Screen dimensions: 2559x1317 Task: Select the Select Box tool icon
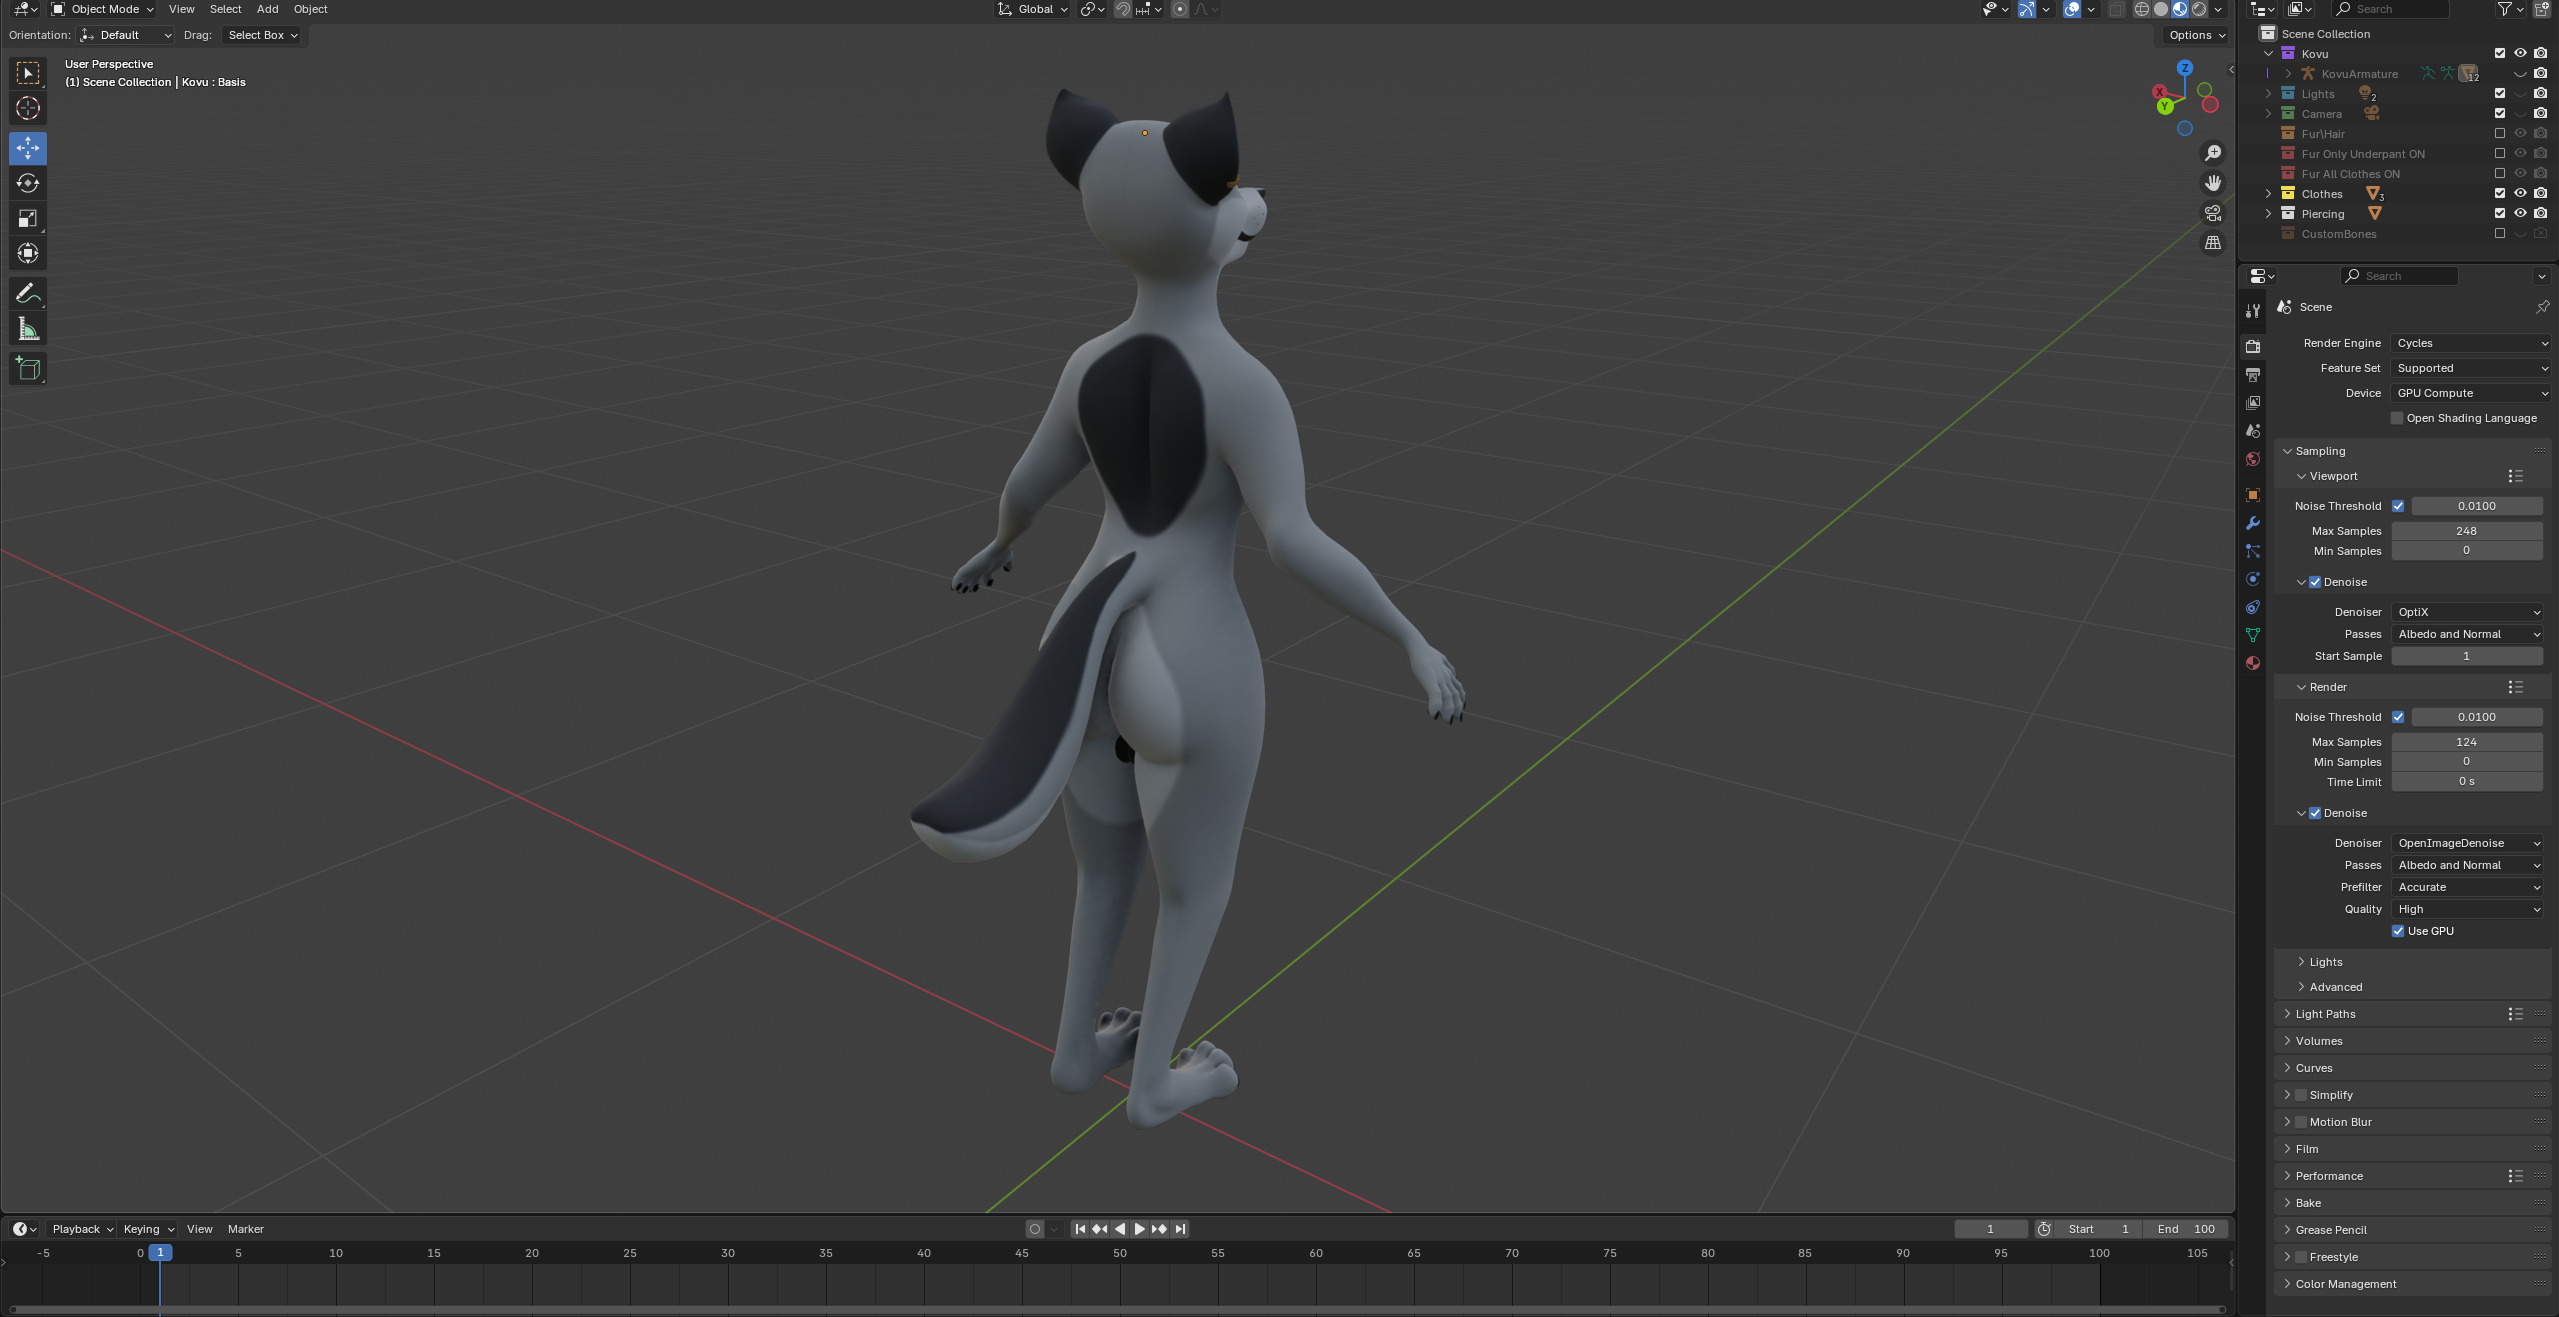pos(28,73)
